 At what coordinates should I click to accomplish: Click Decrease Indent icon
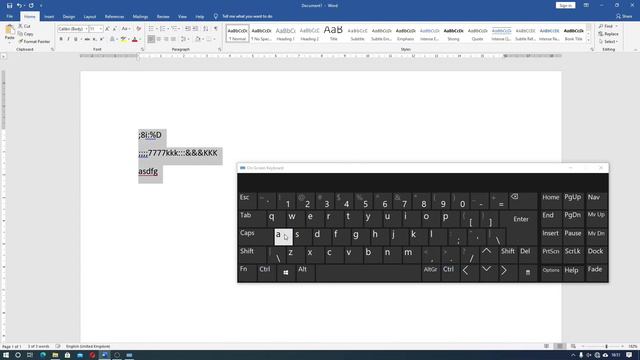(x=188, y=29)
